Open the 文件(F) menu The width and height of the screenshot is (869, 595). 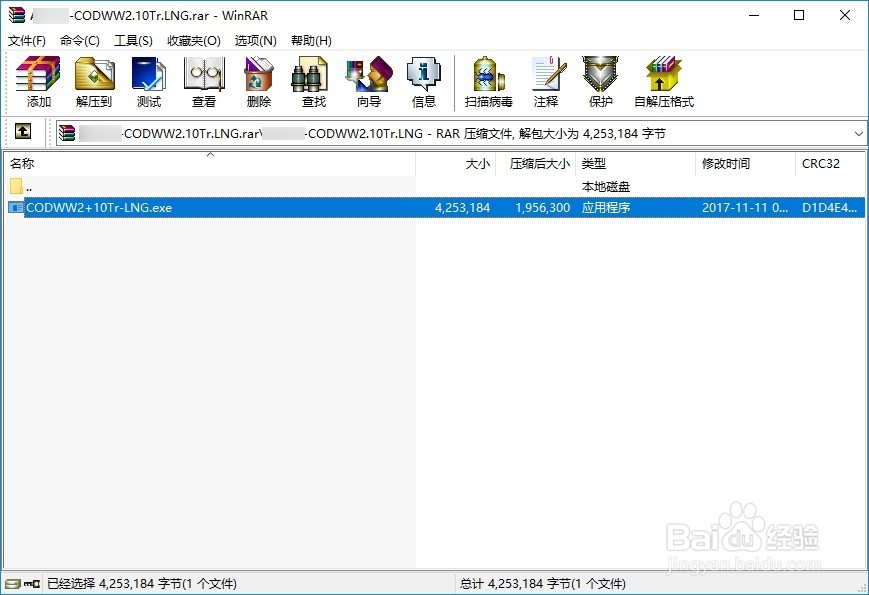(27, 41)
